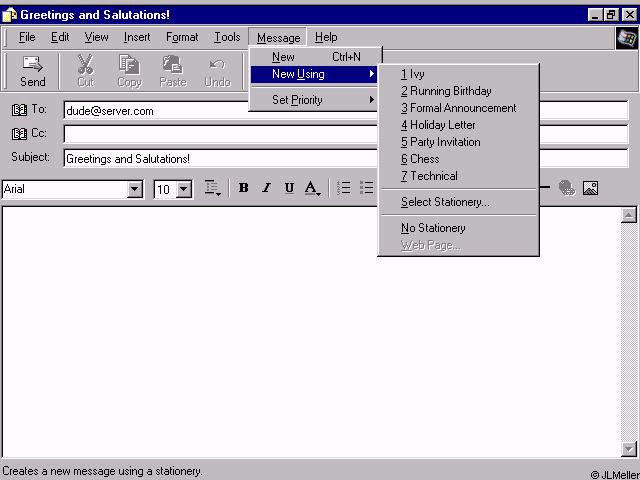Toggle underline formatting
This screenshot has height=480, width=640.
289,188
